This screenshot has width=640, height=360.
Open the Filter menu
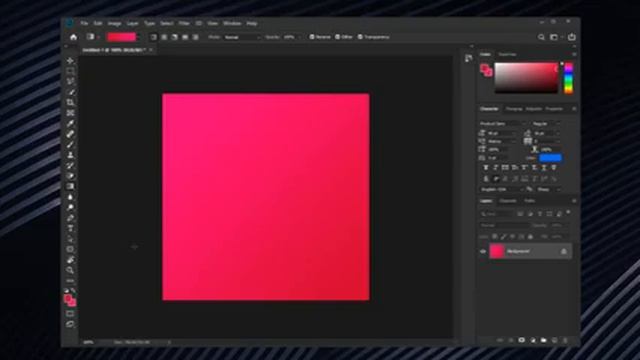(184, 23)
